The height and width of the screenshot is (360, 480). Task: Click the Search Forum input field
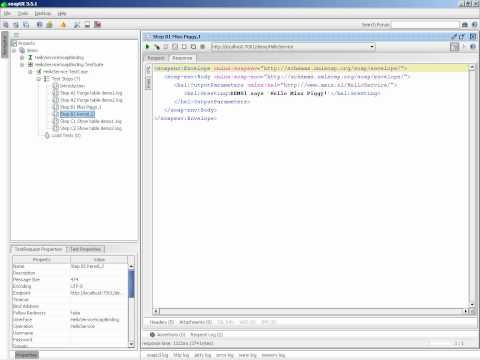(425, 25)
